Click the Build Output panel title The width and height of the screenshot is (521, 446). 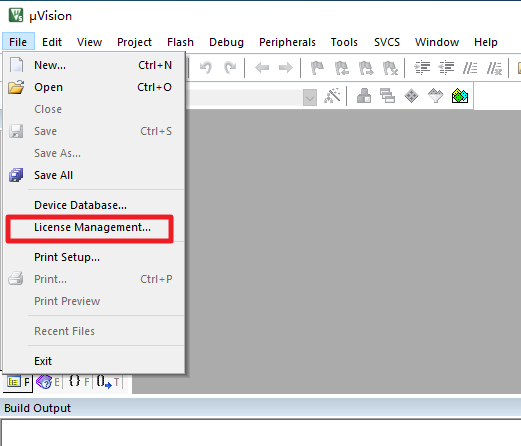tap(37, 408)
